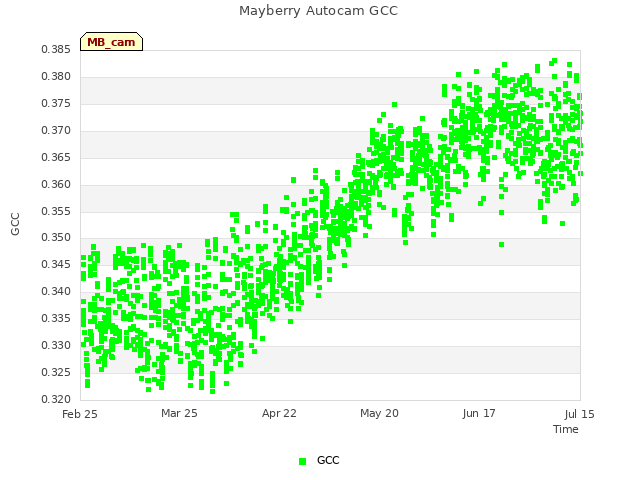Click the 0.320 y-axis value
Viewport: 640px width, 480px height.
[x=56, y=399]
